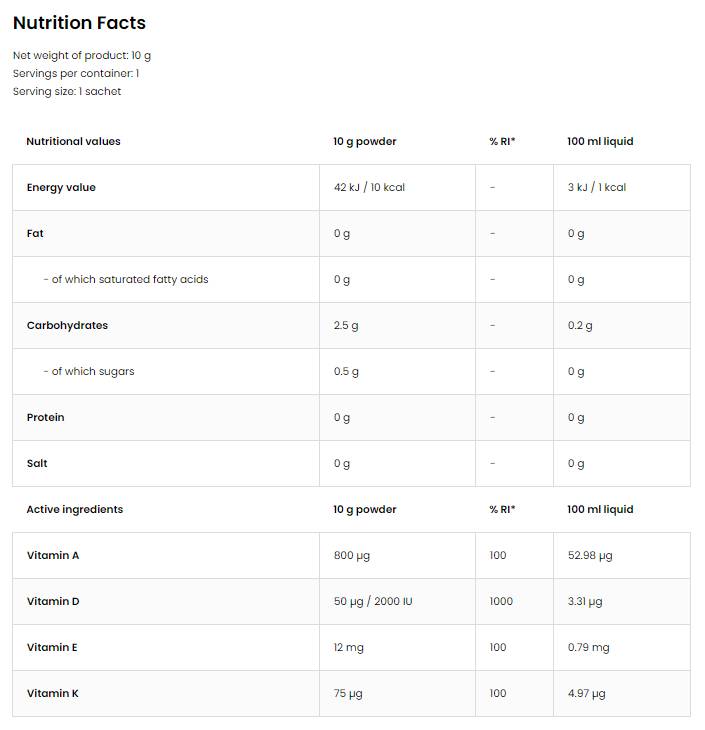Screen dimensions: 705x730
Task: Select the "of which sugars" sub-row
Action: (x=88, y=371)
